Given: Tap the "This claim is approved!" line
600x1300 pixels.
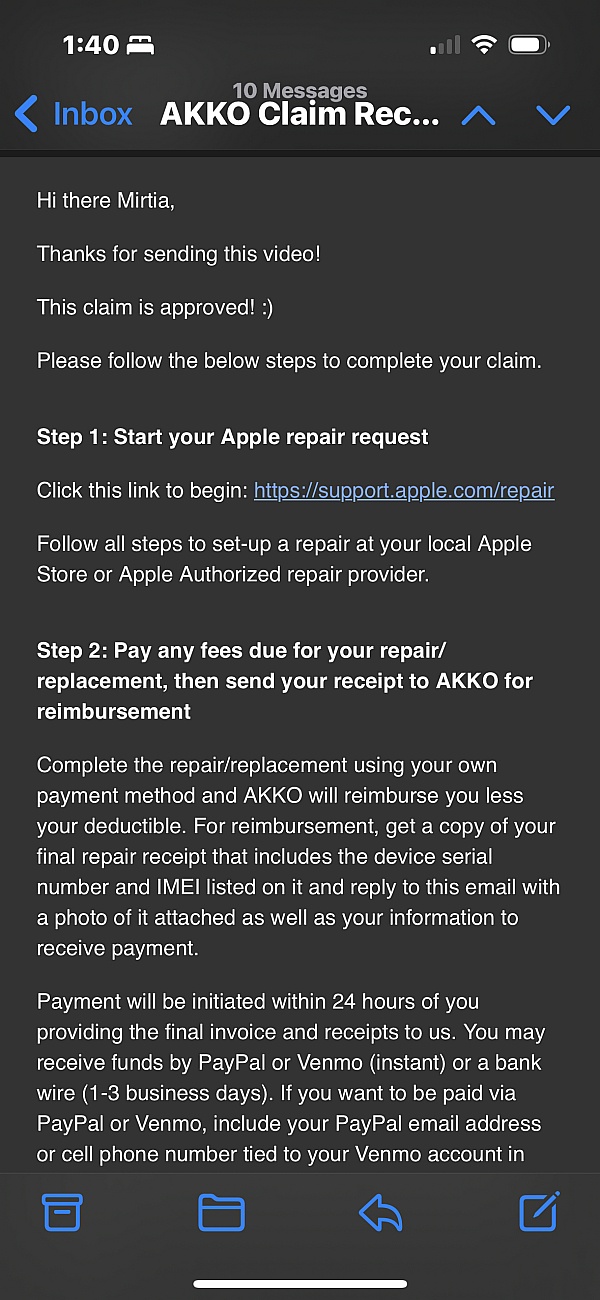Looking at the screenshot, I should tap(155, 307).
